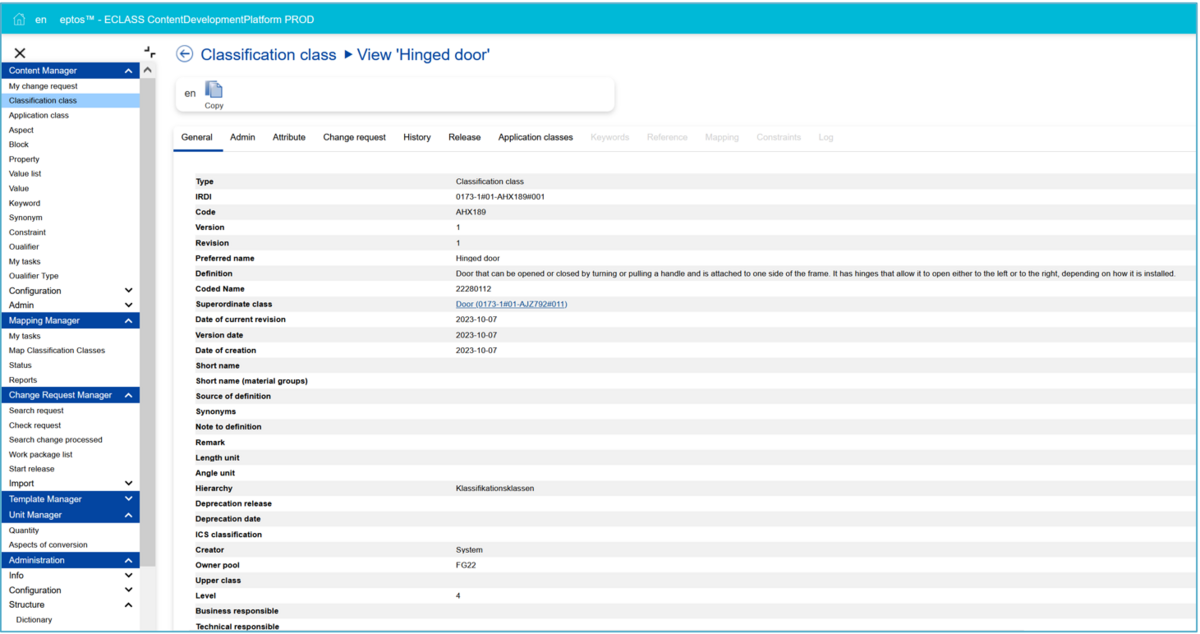Click the back arrow beside Classification class

coord(184,54)
